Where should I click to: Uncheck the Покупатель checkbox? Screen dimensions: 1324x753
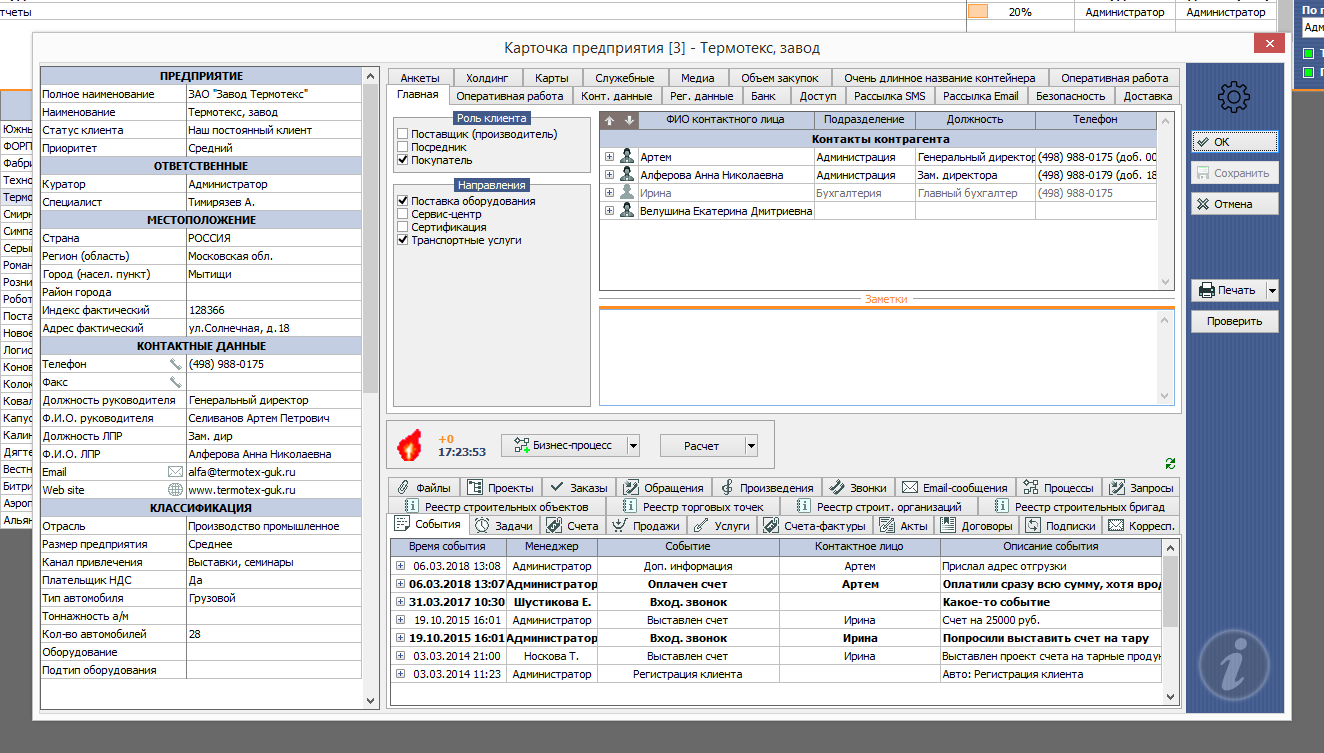[x=402, y=160]
